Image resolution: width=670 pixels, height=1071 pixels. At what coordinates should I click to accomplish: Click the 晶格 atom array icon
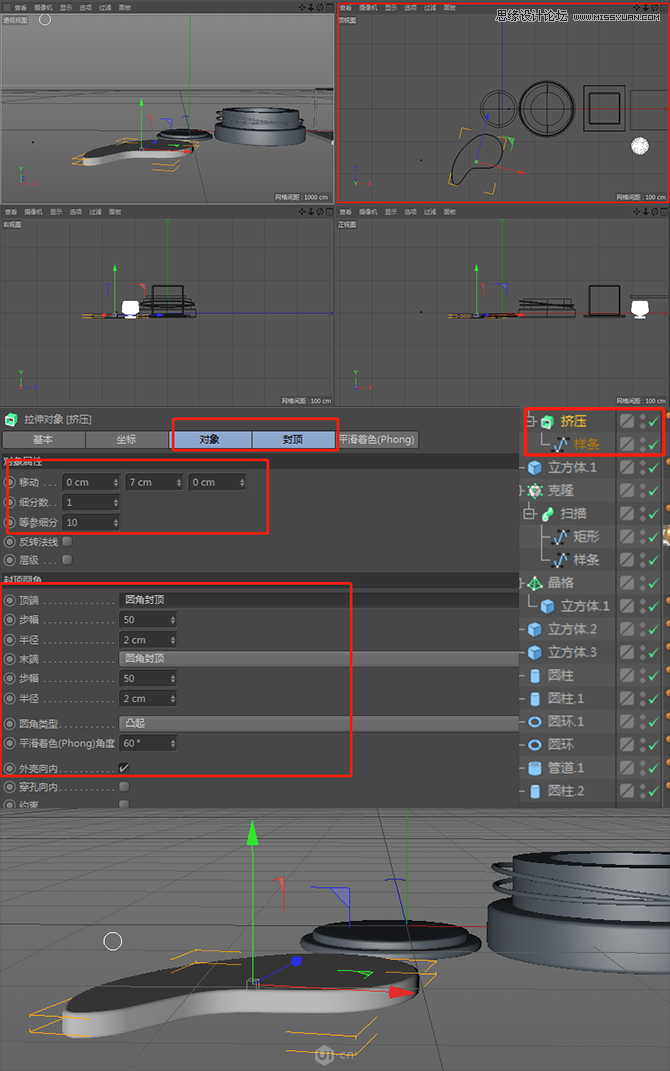coord(534,583)
